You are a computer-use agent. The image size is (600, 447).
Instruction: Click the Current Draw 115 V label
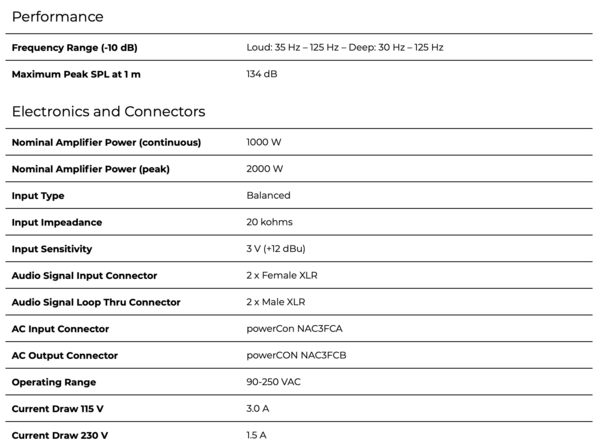pyautogui.click(x=59, y=409)
